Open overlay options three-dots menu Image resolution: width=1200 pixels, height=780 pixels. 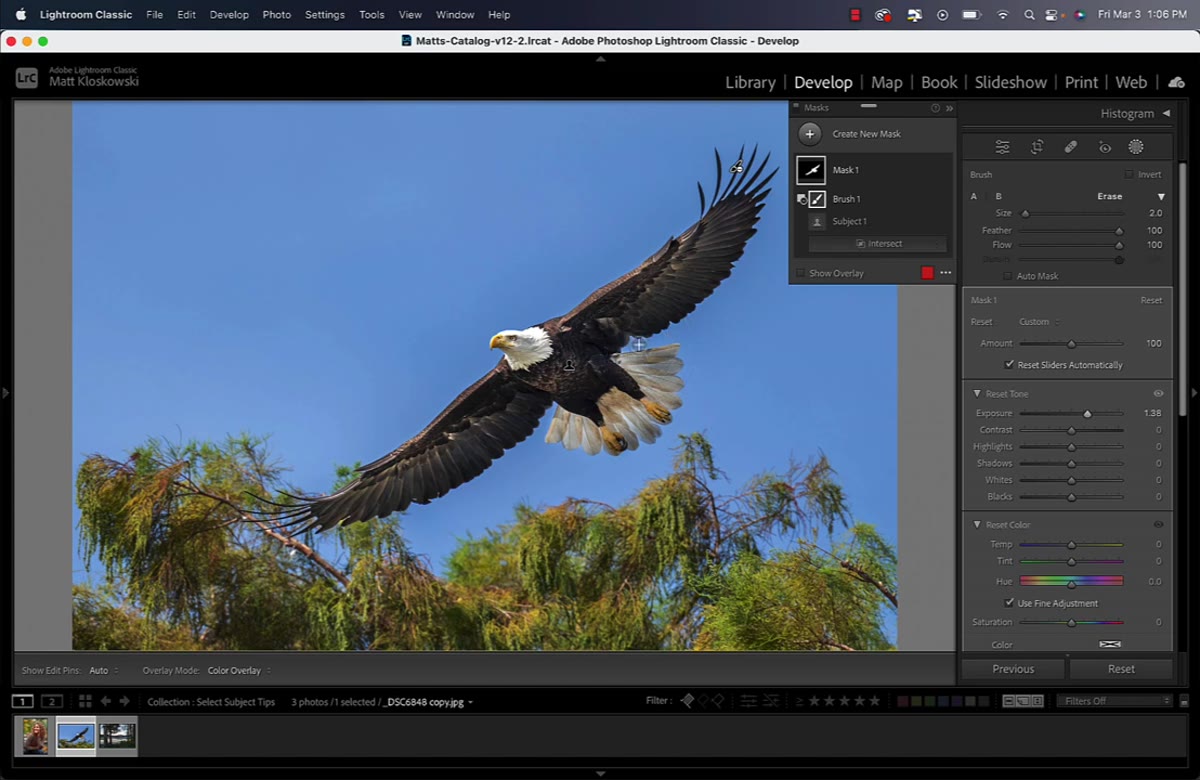click(x=945, y=273)
